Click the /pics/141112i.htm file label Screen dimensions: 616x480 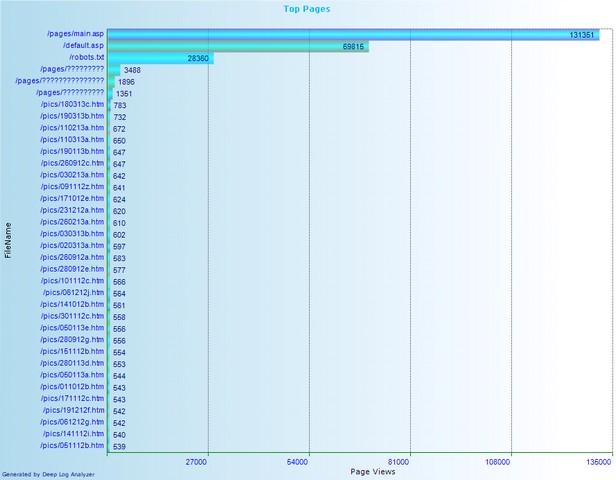(73, 434)
